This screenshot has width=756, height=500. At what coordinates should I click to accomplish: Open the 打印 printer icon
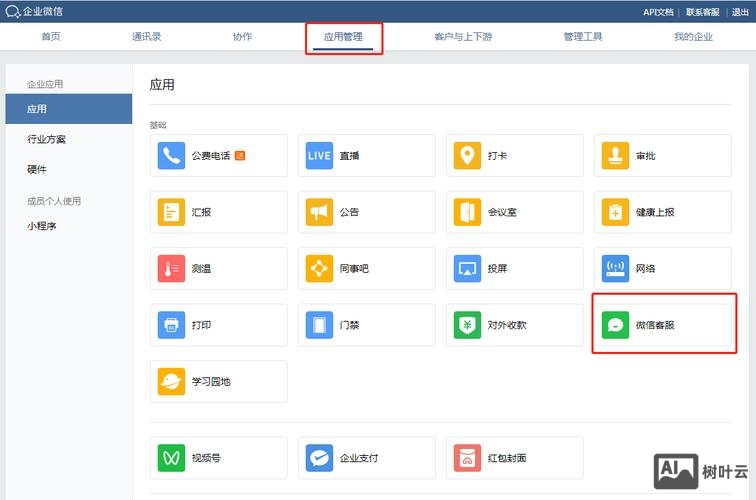coord(171,324)
